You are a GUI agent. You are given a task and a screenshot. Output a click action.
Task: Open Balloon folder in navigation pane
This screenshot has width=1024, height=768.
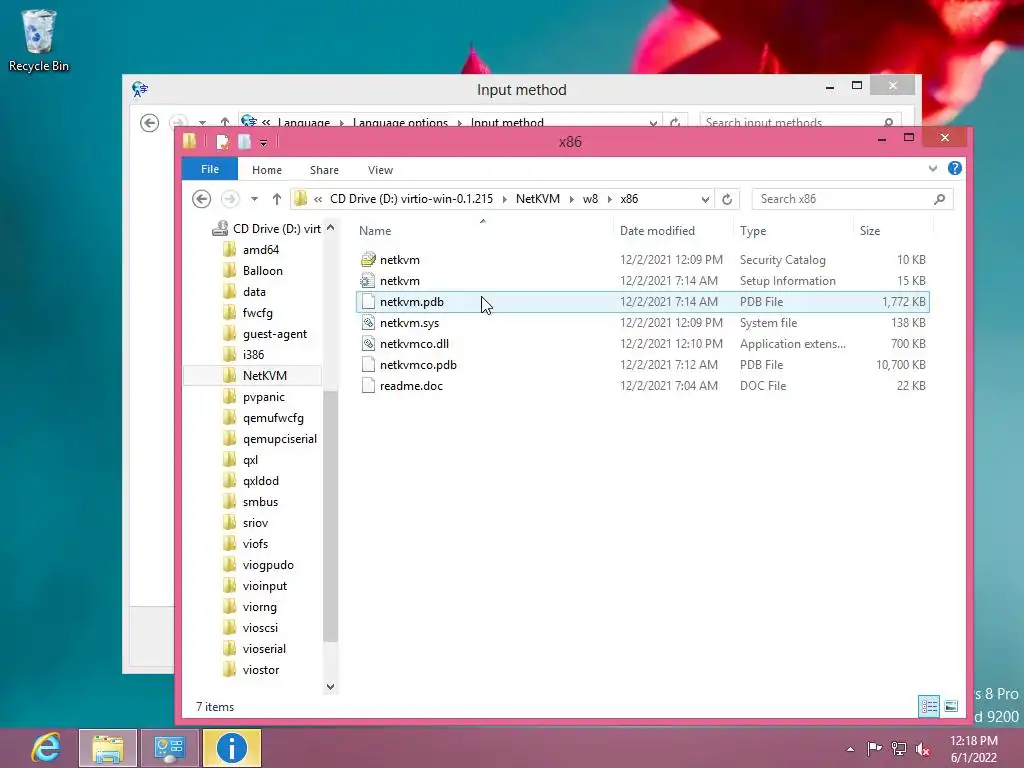click(253, 270)
